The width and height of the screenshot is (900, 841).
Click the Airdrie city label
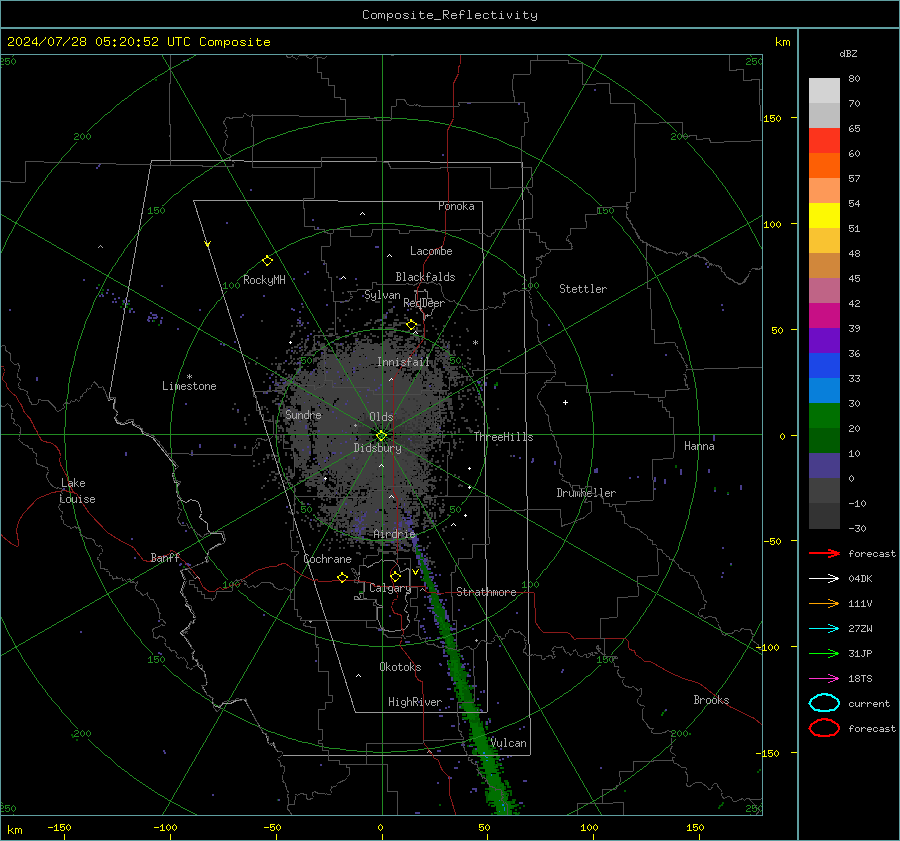[x=394, y=534]
